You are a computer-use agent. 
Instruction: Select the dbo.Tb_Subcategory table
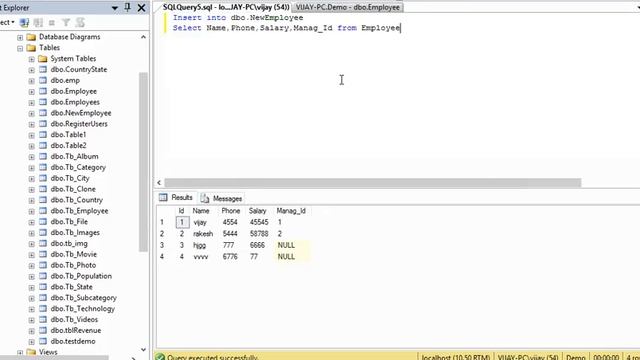(x=83, y=298)
